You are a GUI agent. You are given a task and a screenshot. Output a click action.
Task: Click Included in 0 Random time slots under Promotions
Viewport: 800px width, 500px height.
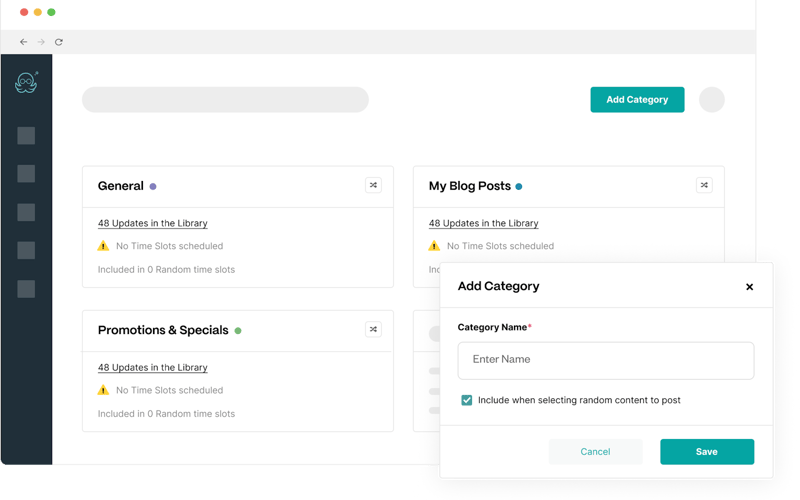pos(166,414)
